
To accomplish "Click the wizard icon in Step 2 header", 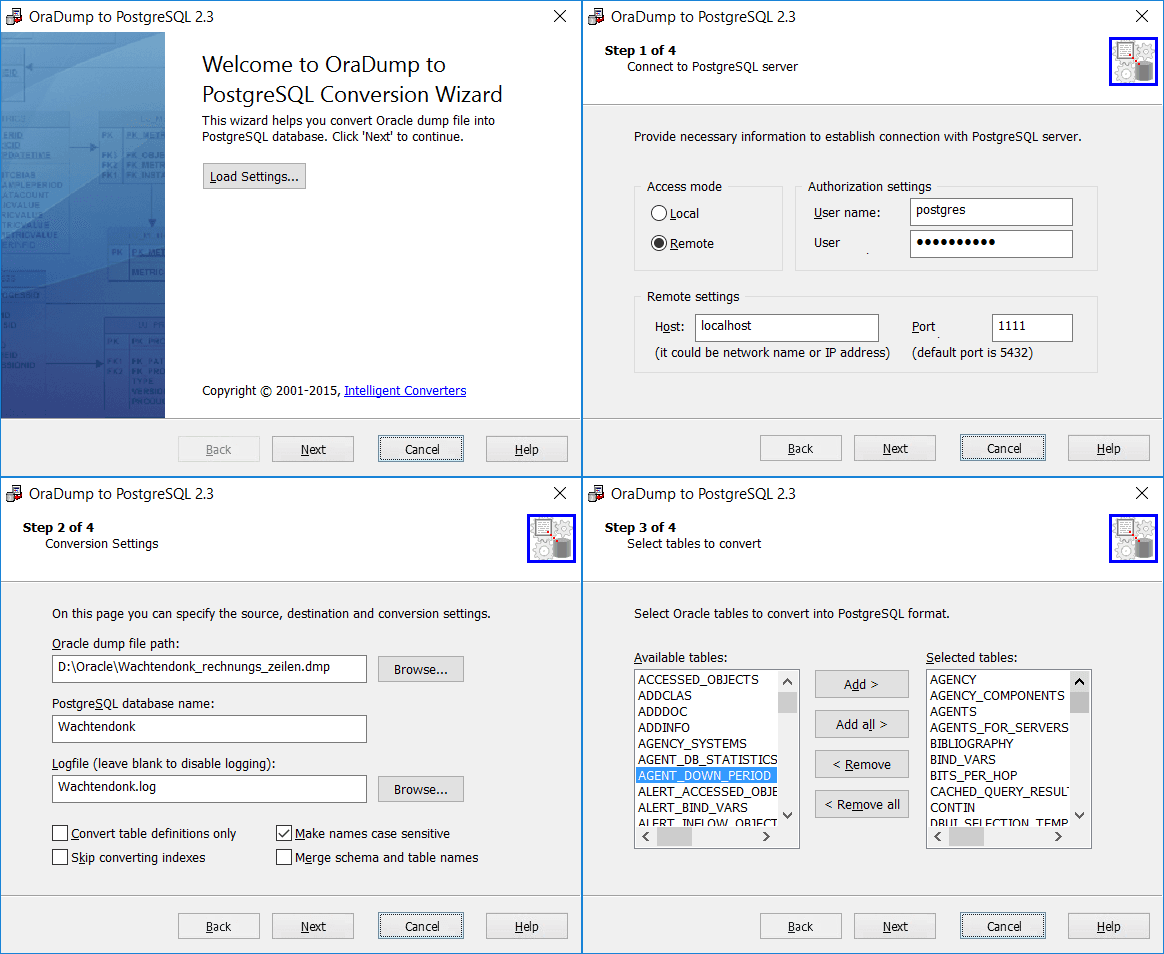I will tap(552, 538).
